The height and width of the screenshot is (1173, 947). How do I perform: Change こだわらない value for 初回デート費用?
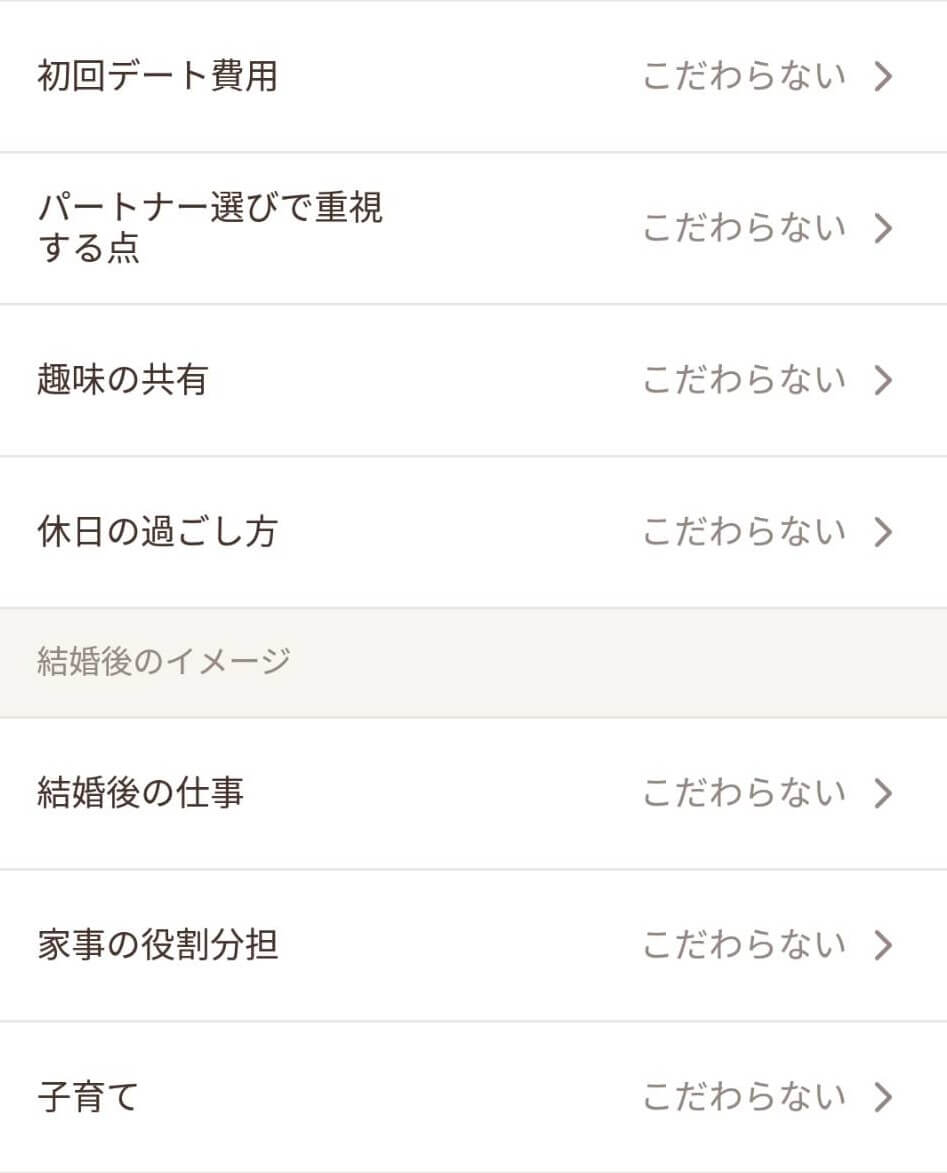744,76
